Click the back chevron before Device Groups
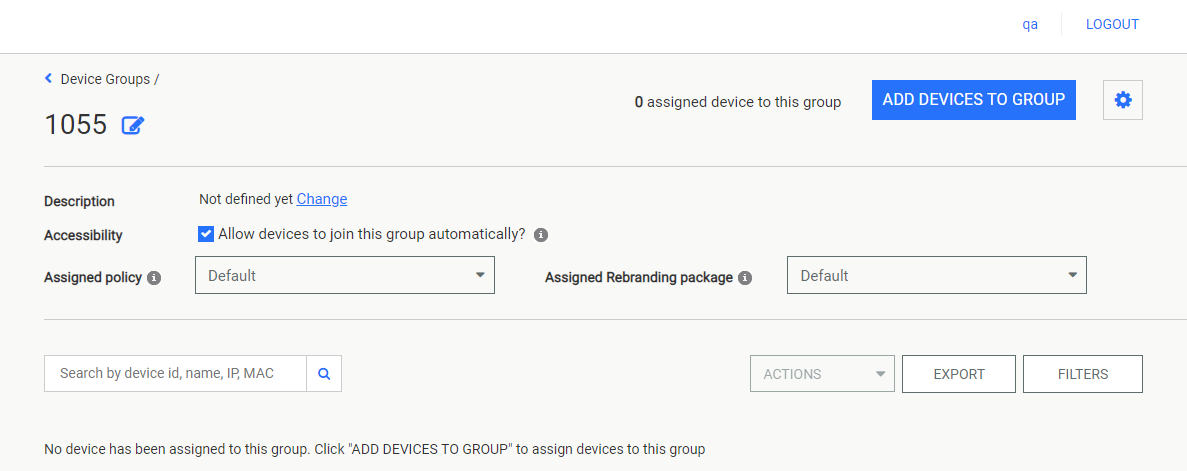The width and height of the screenshot is (1187, 471). (48, 78)
